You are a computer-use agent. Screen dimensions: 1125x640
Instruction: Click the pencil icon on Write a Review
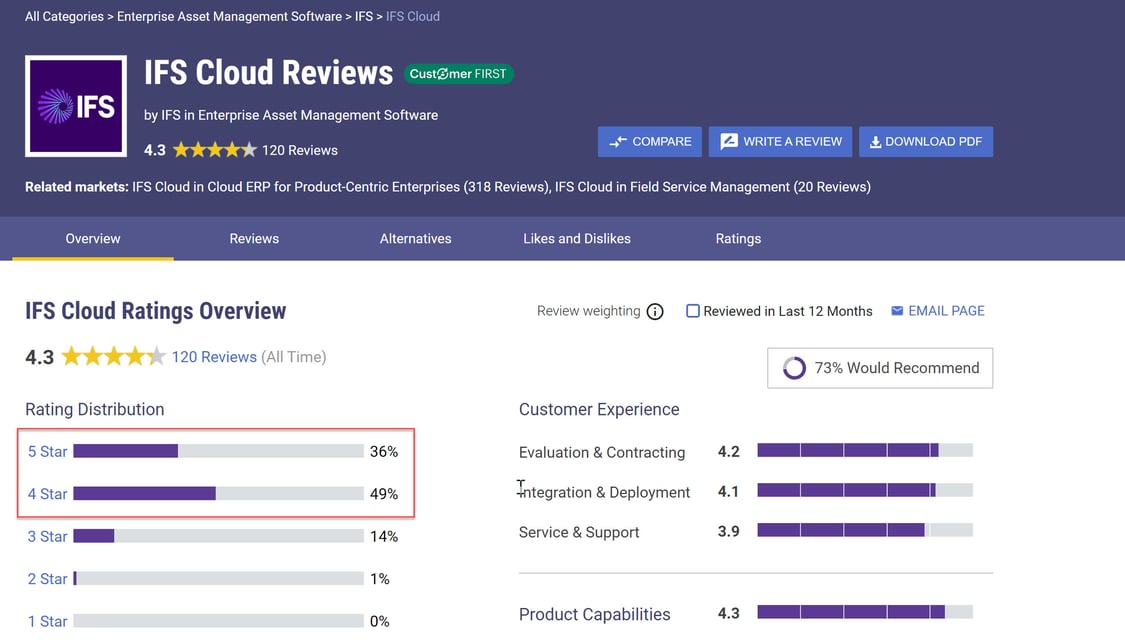[x=728, y=141]
